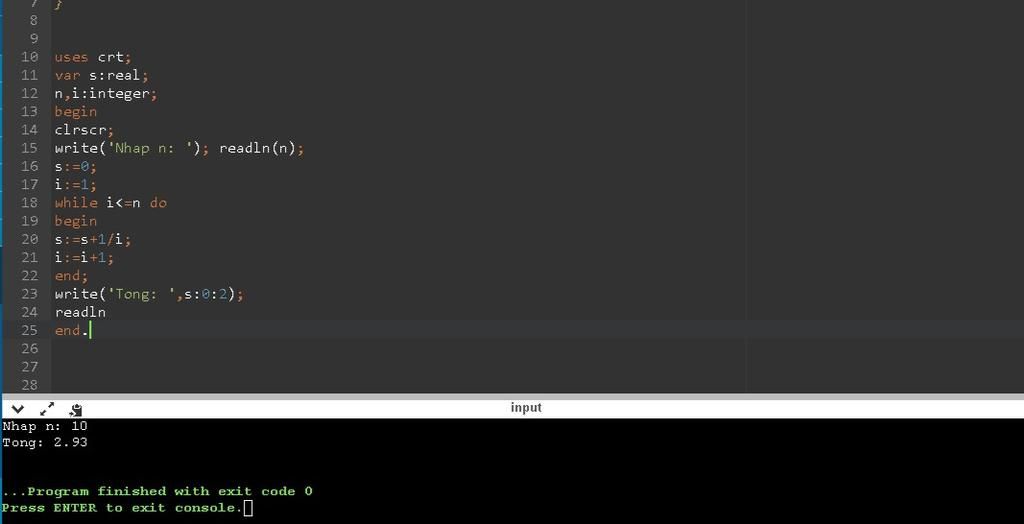This screenshot has height=524, width=1024.
Task: Click 'Nhap n: 10' in console output
Action: (x=44, y=426)
